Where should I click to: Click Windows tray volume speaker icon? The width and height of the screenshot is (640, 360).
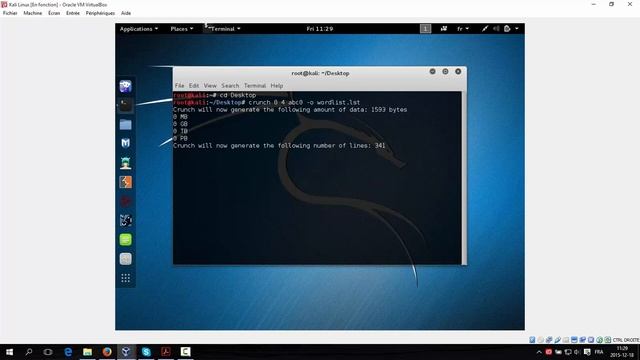tap(577, 352)
